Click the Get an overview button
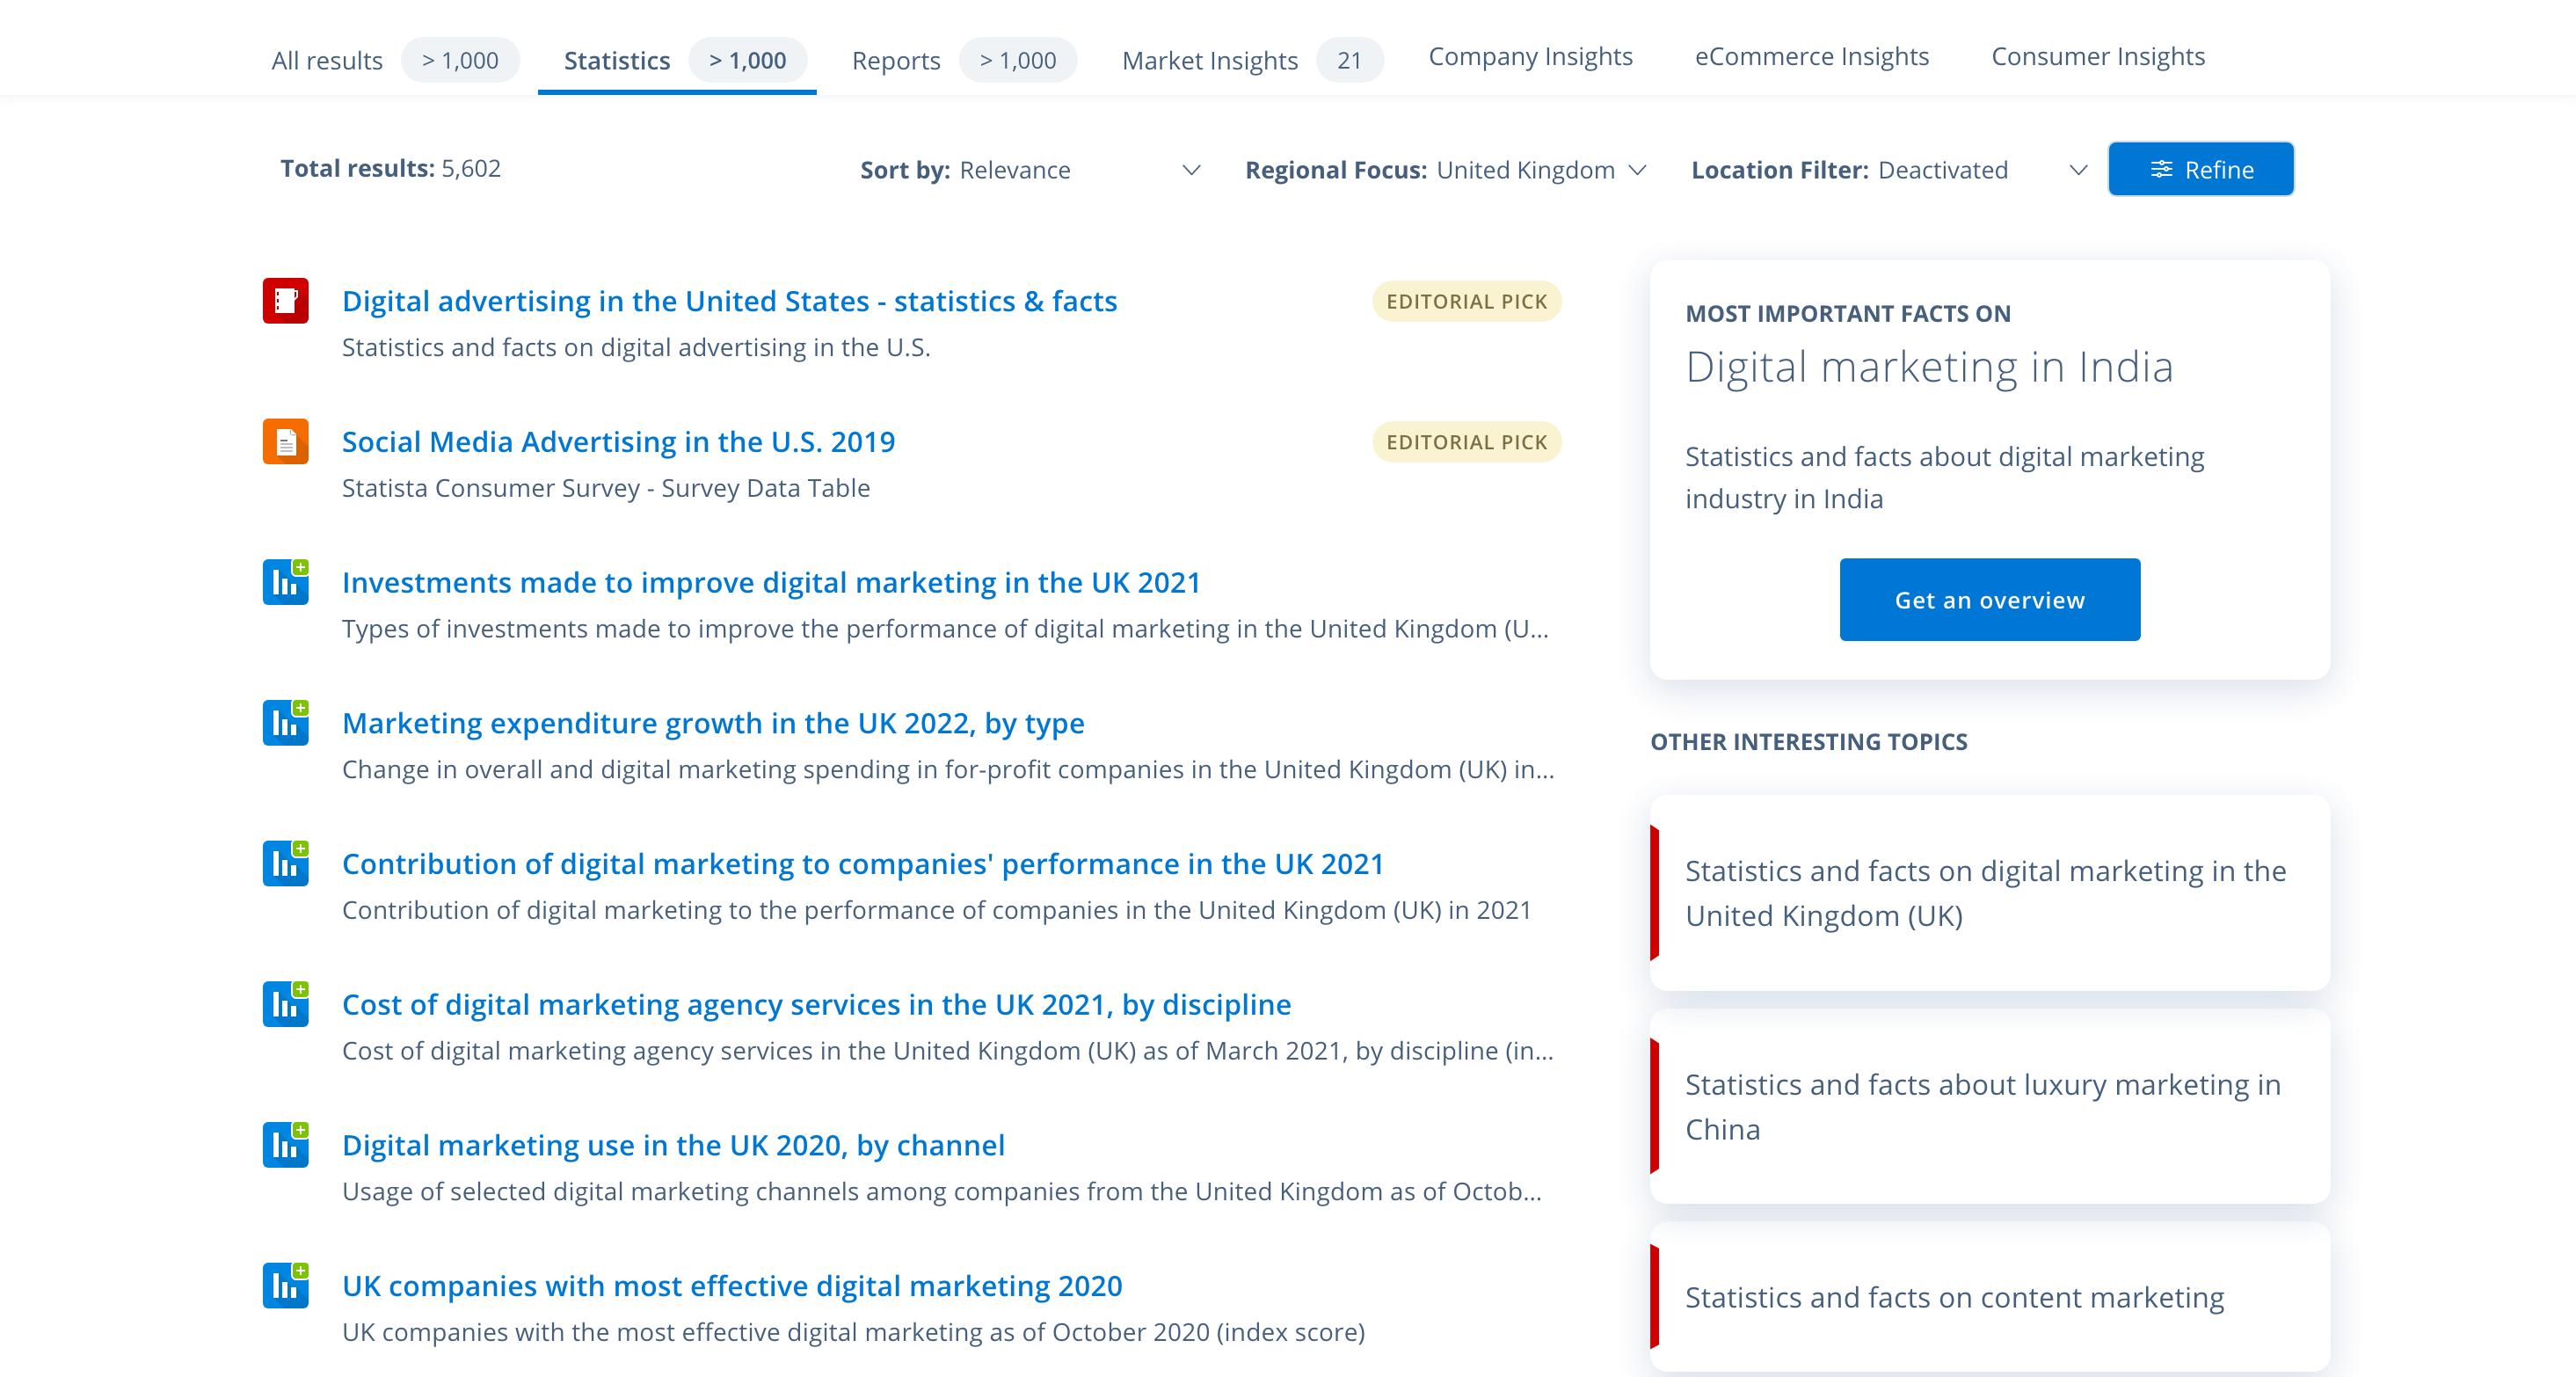This screenshot has height=1377, width=2576. (1989, 600)
